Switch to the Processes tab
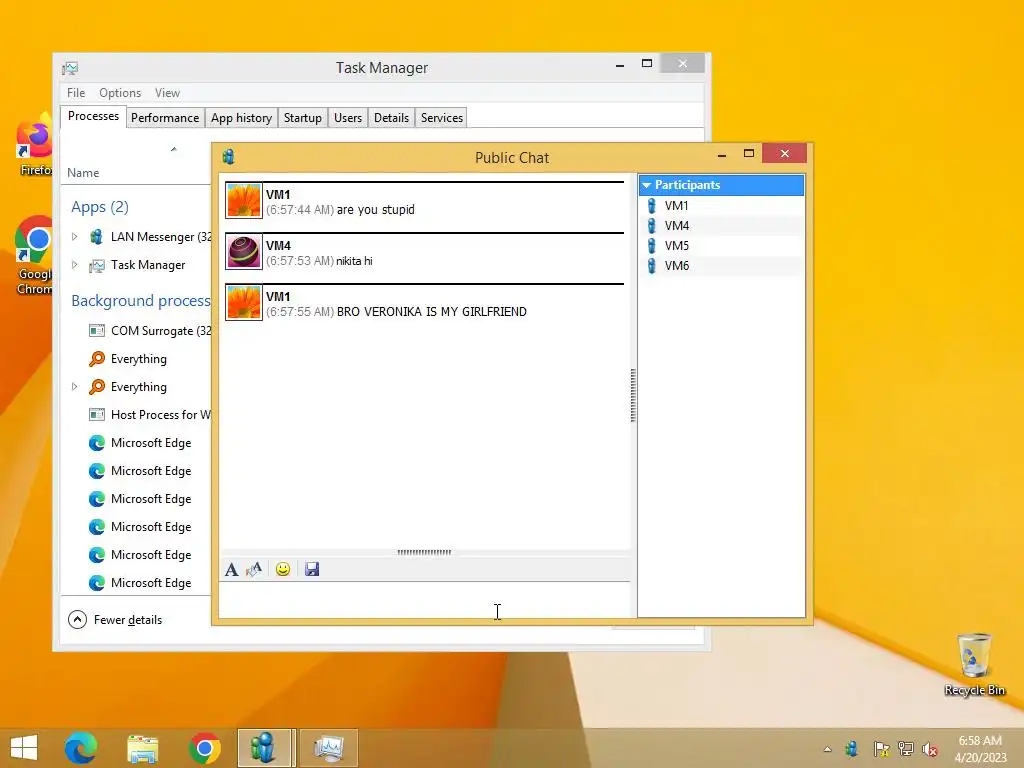This screenshot has width=1024, height=768. point(93,116)
